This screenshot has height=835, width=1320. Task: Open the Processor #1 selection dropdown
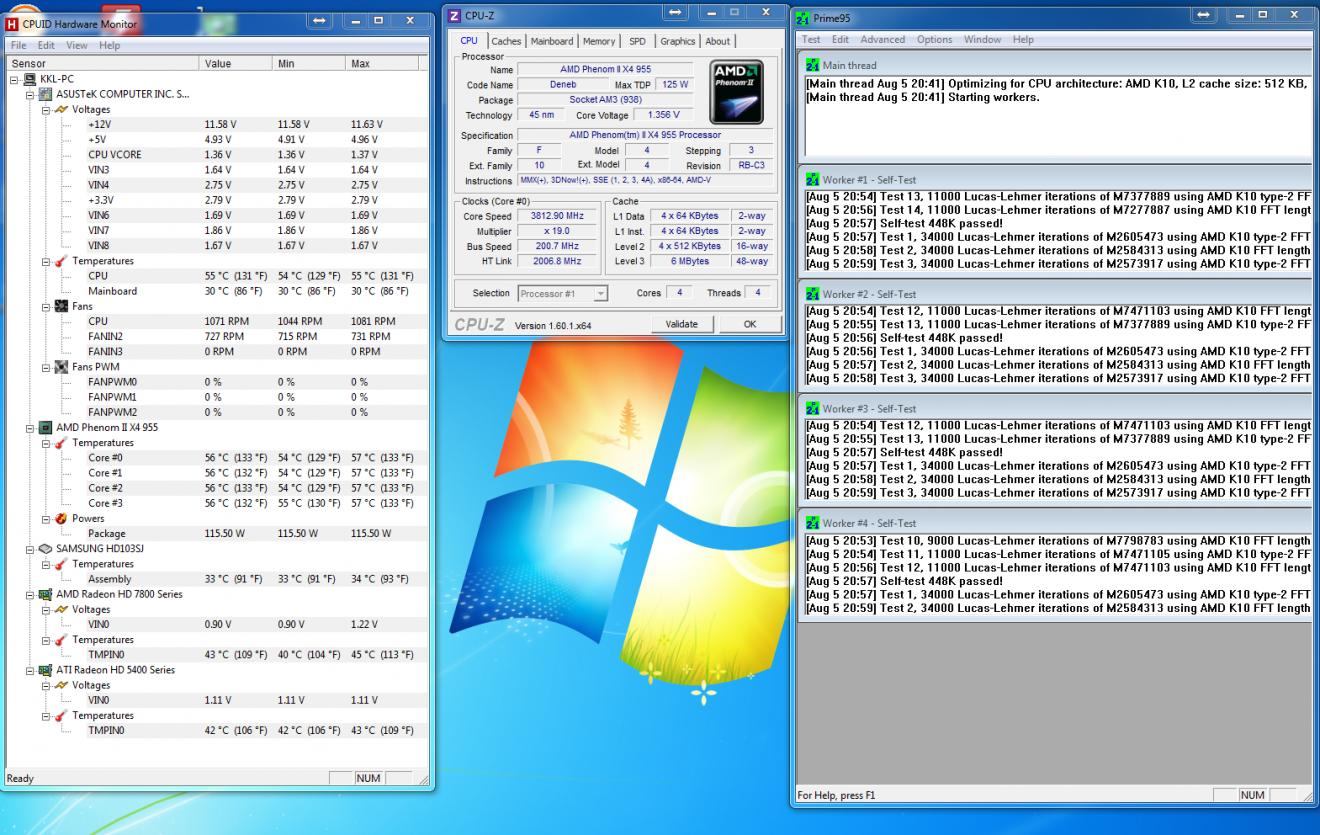tap(600, 294)
